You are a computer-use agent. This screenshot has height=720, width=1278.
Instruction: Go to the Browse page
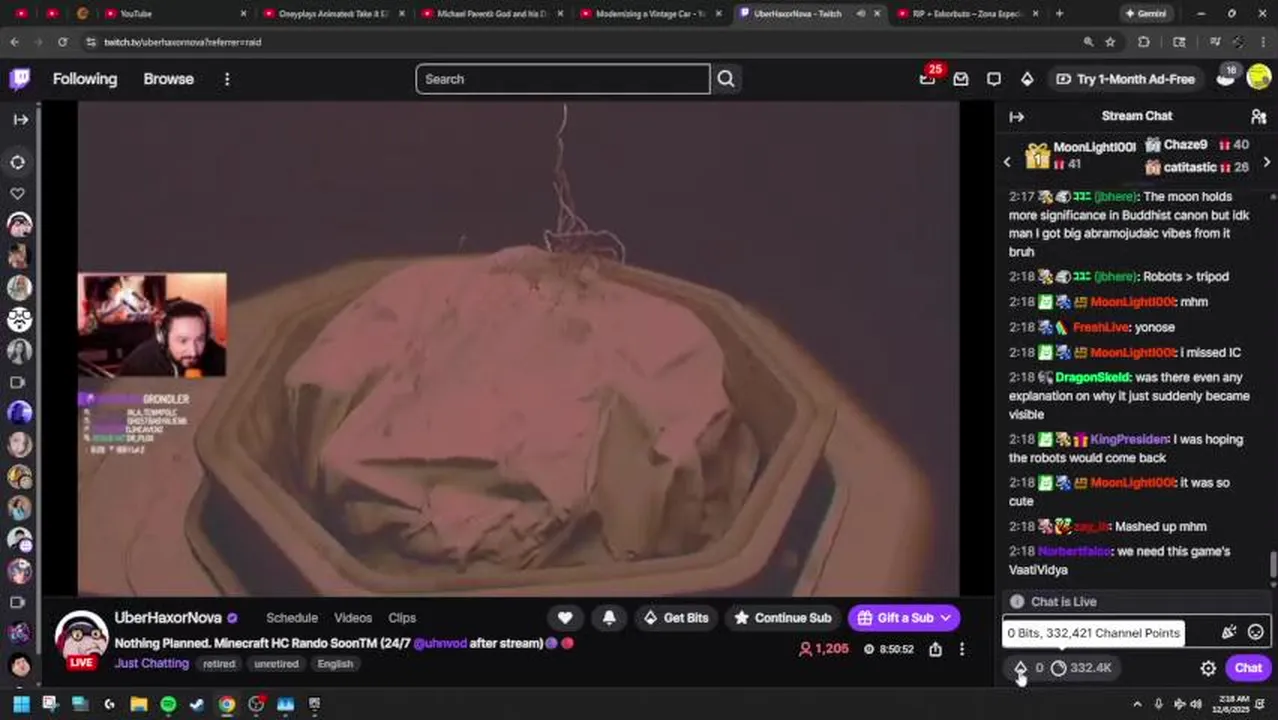click(x=168, y=79)
